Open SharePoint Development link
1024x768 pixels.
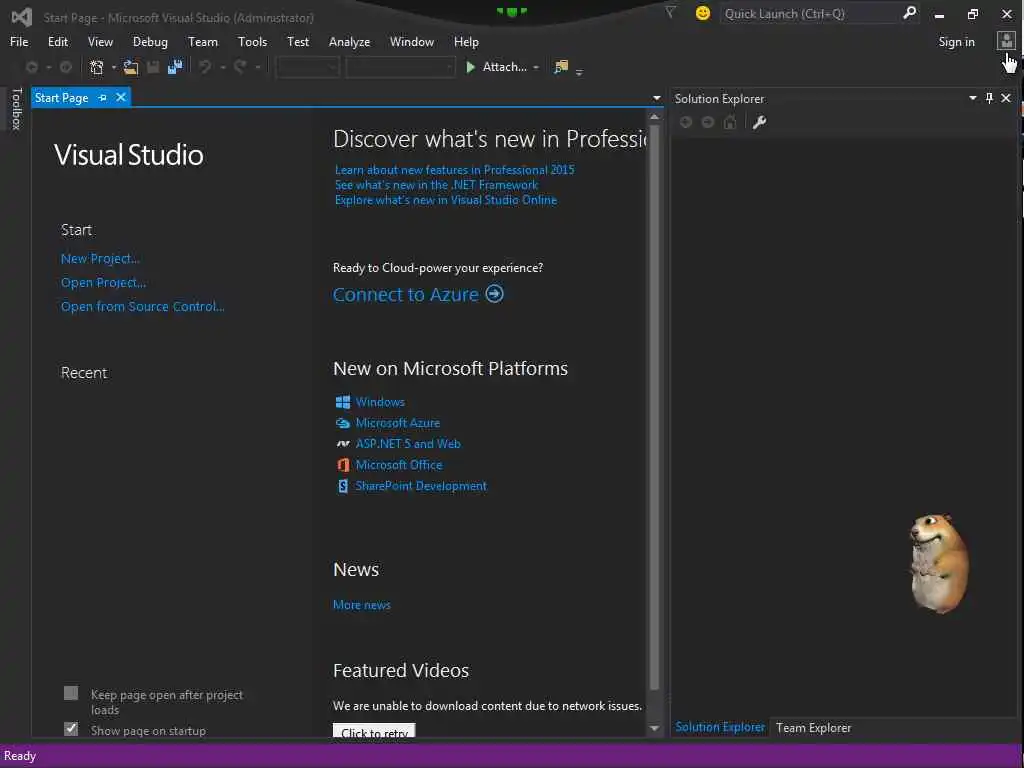click(421, 486)
